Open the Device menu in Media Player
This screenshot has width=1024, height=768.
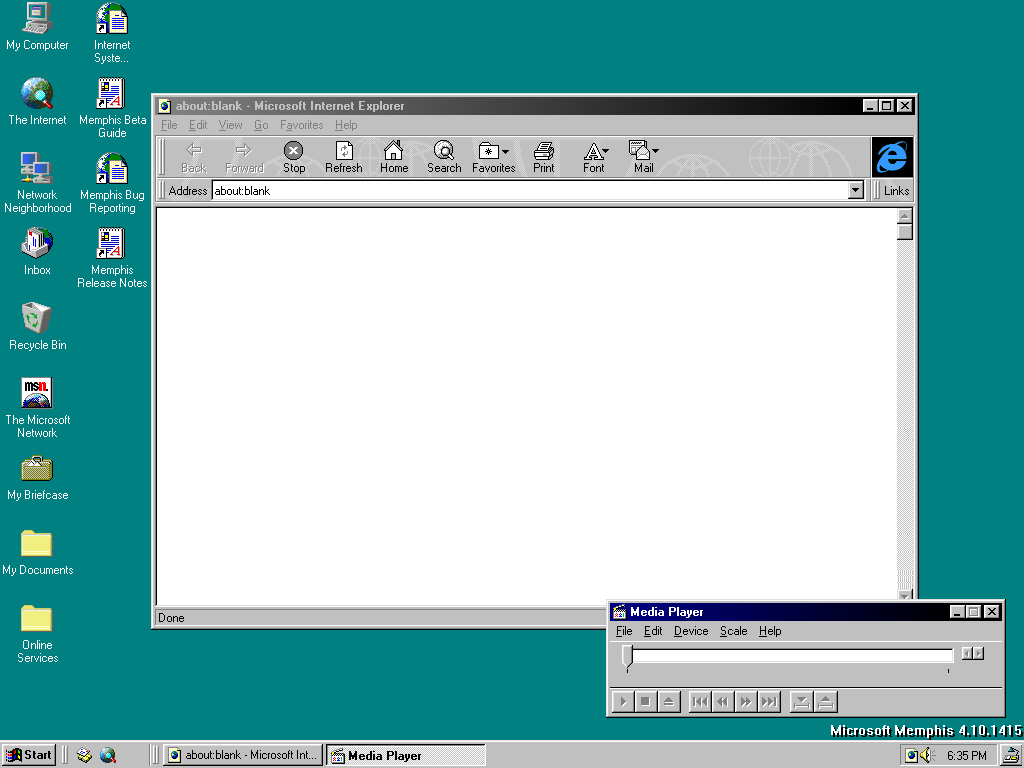point(690,631)
